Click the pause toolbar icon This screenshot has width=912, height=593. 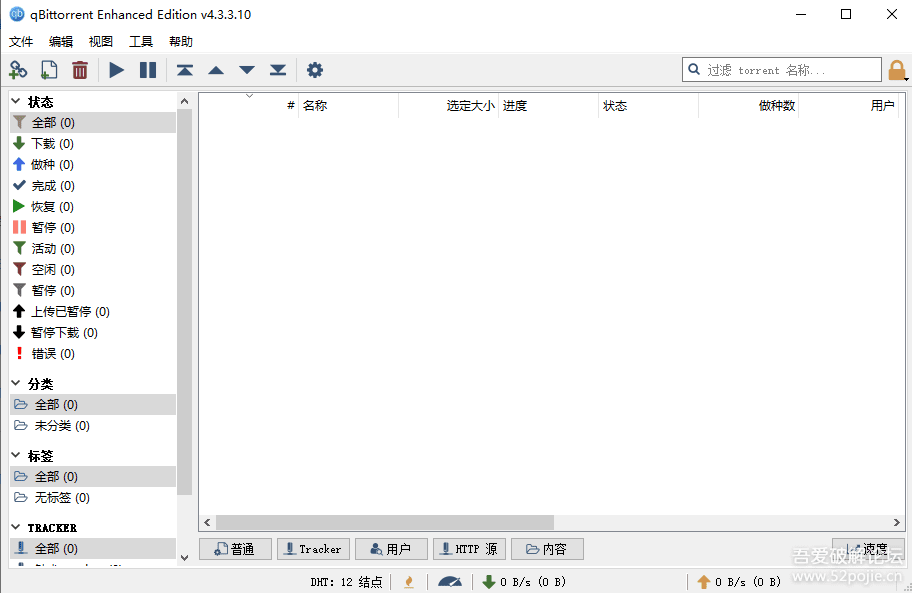(x=148, y=70)
